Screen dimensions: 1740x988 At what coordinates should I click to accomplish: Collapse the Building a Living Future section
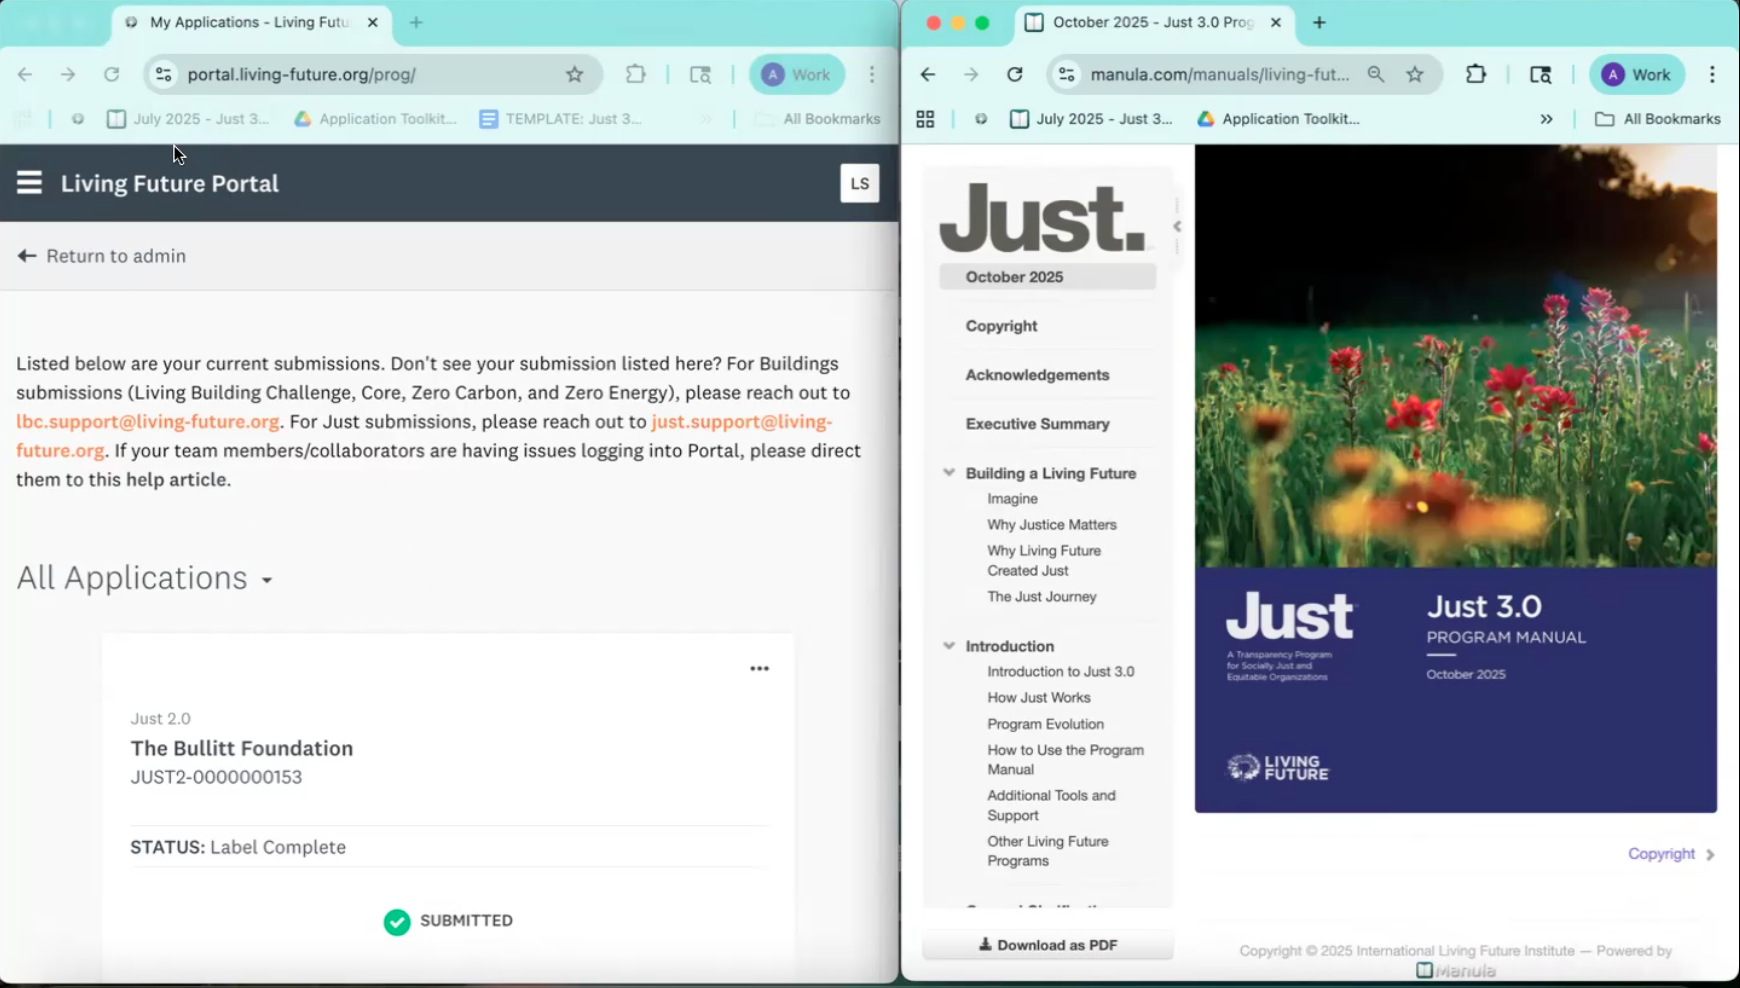click(x=949, y=473)
